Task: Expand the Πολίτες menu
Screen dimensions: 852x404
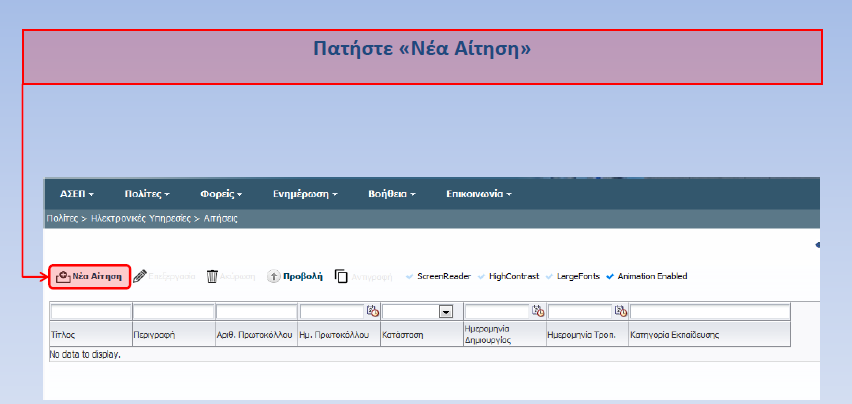Action: point(147,194)
